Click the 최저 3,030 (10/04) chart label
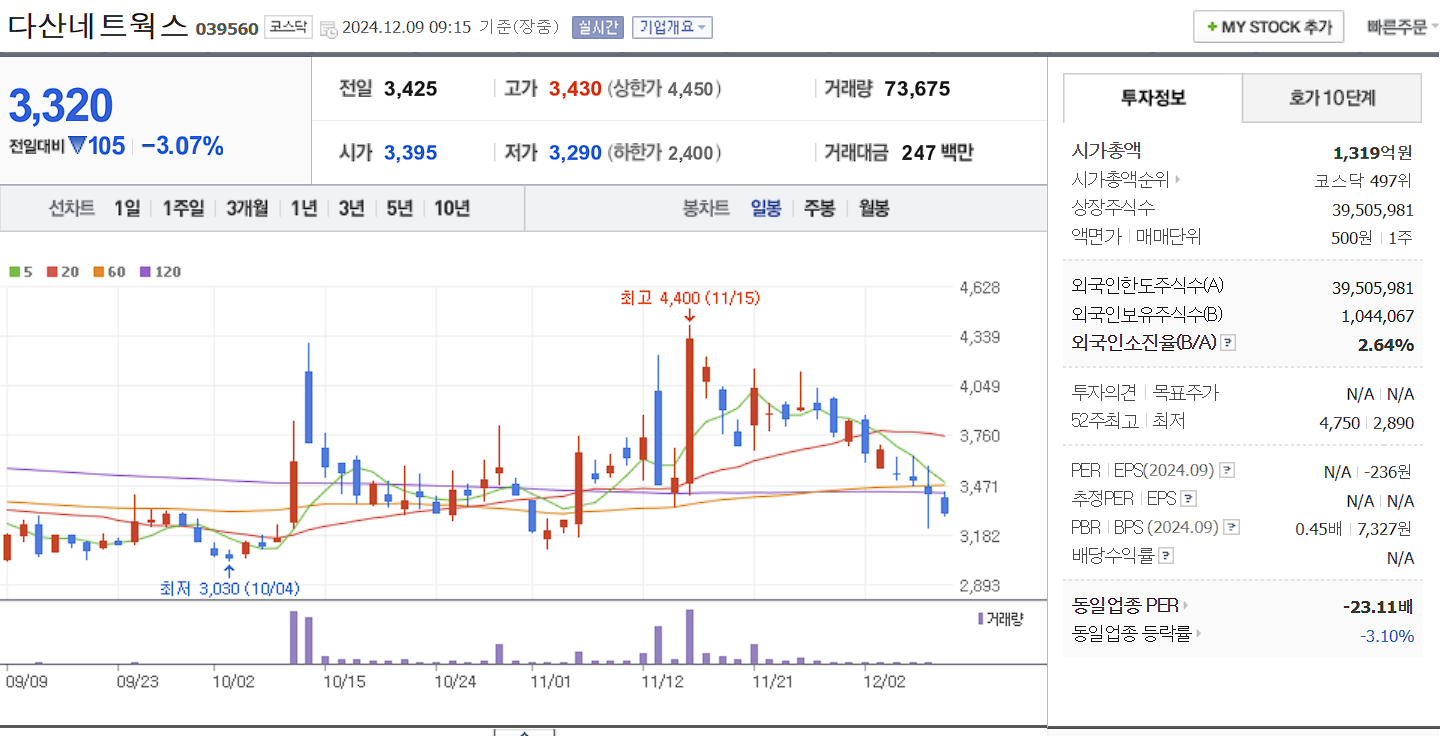 [229, 588]
